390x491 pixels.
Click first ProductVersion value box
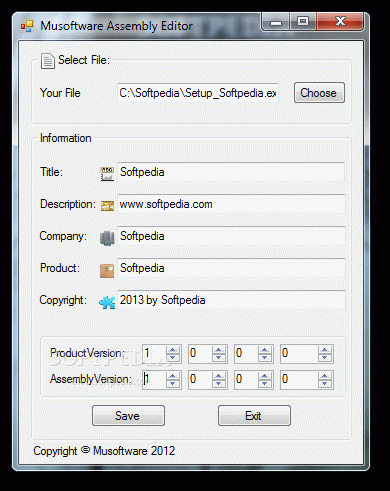[x=155, y=354]
